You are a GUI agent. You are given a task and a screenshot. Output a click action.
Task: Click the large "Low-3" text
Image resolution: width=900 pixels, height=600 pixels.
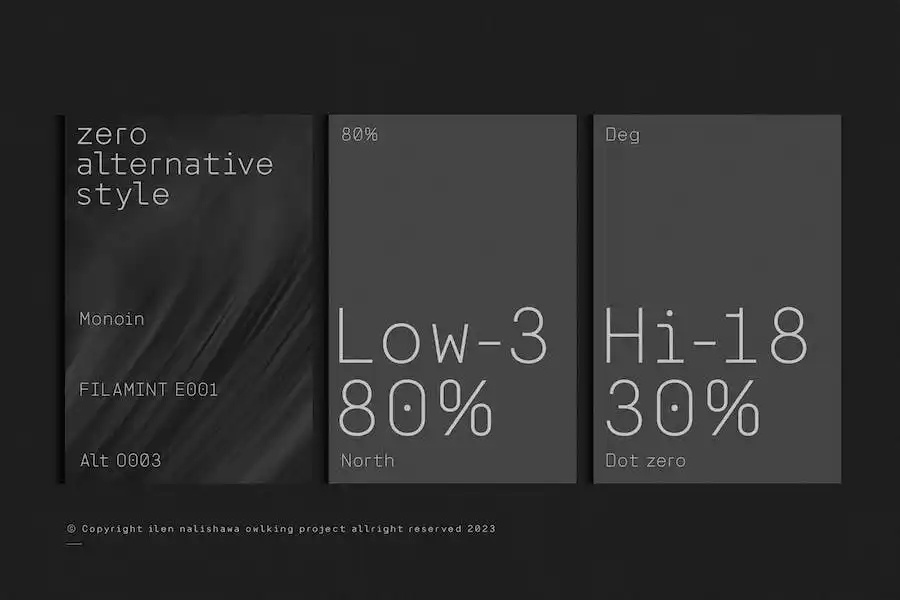[442, 336]
